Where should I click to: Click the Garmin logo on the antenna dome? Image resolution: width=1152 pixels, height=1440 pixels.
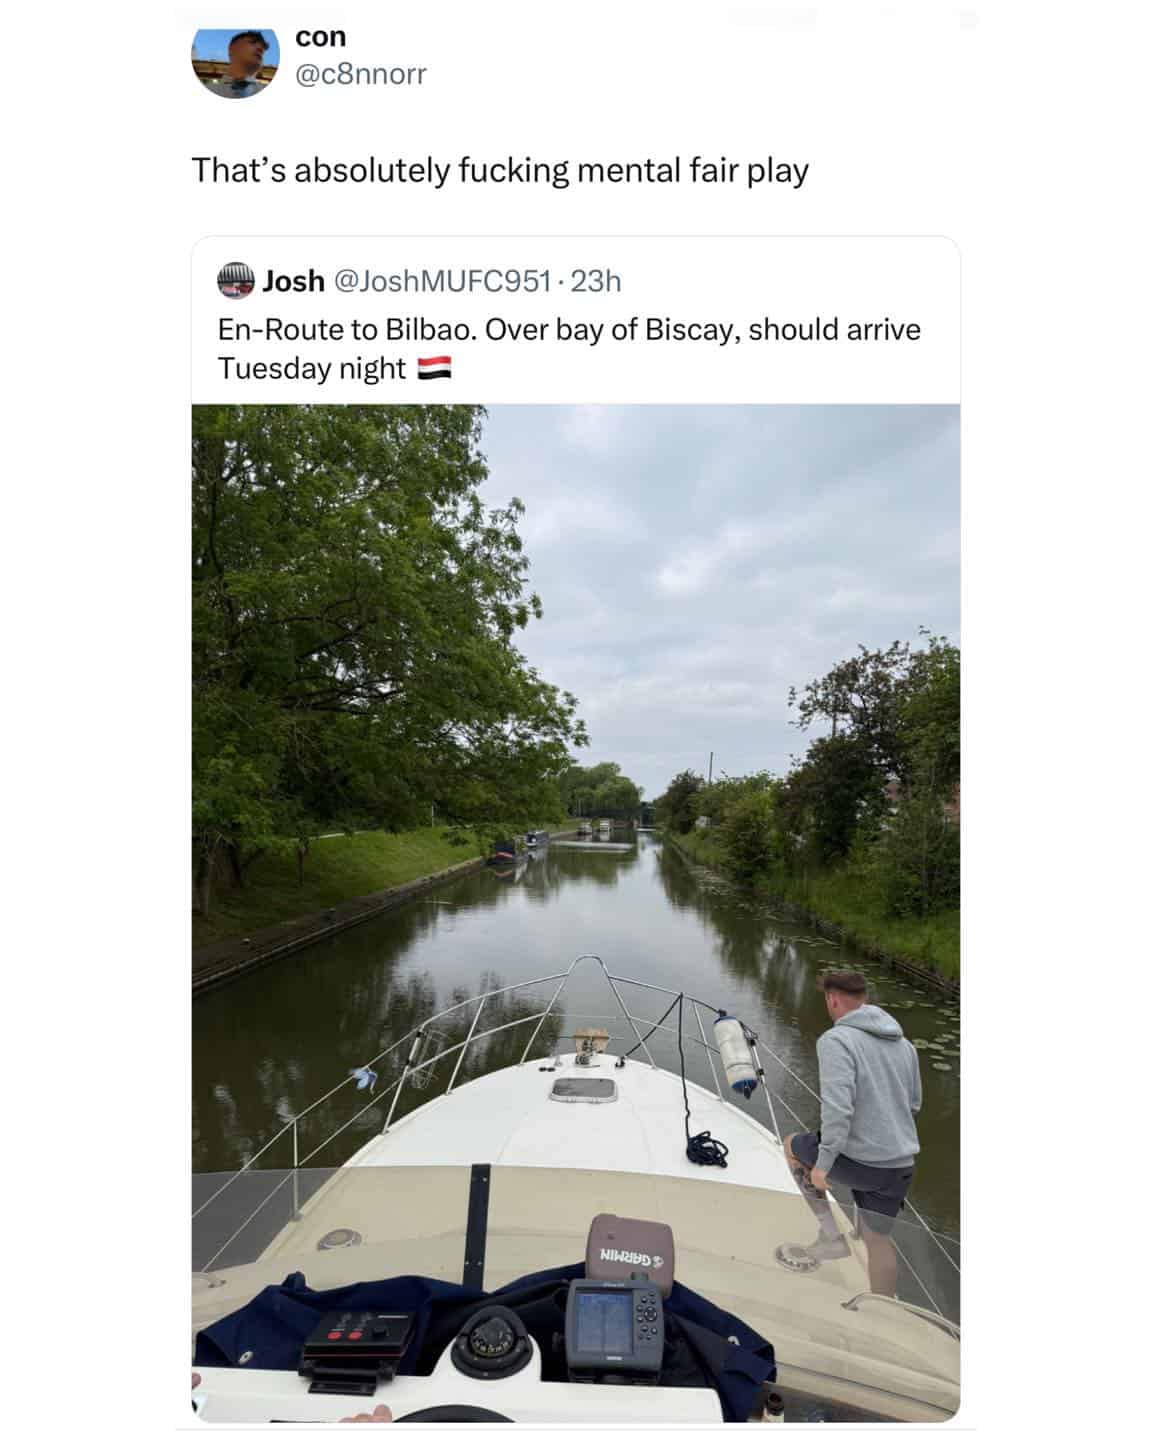pos(630,1256)
